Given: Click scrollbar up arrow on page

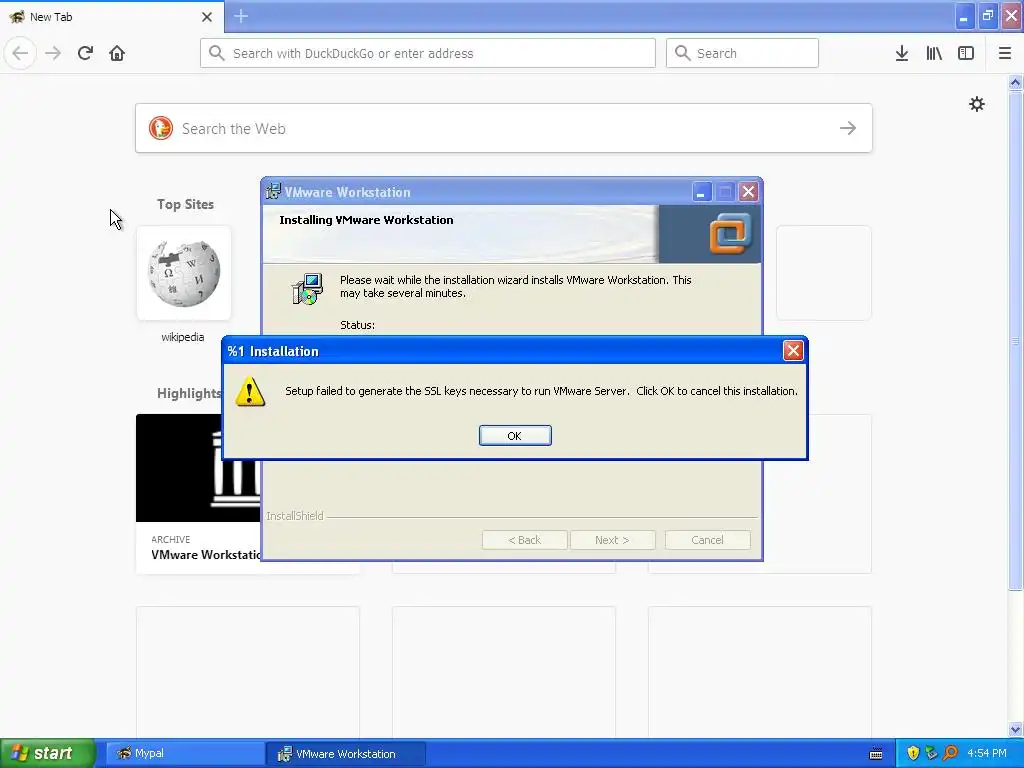Looking at the screenshot, I should coord(1015,82).
